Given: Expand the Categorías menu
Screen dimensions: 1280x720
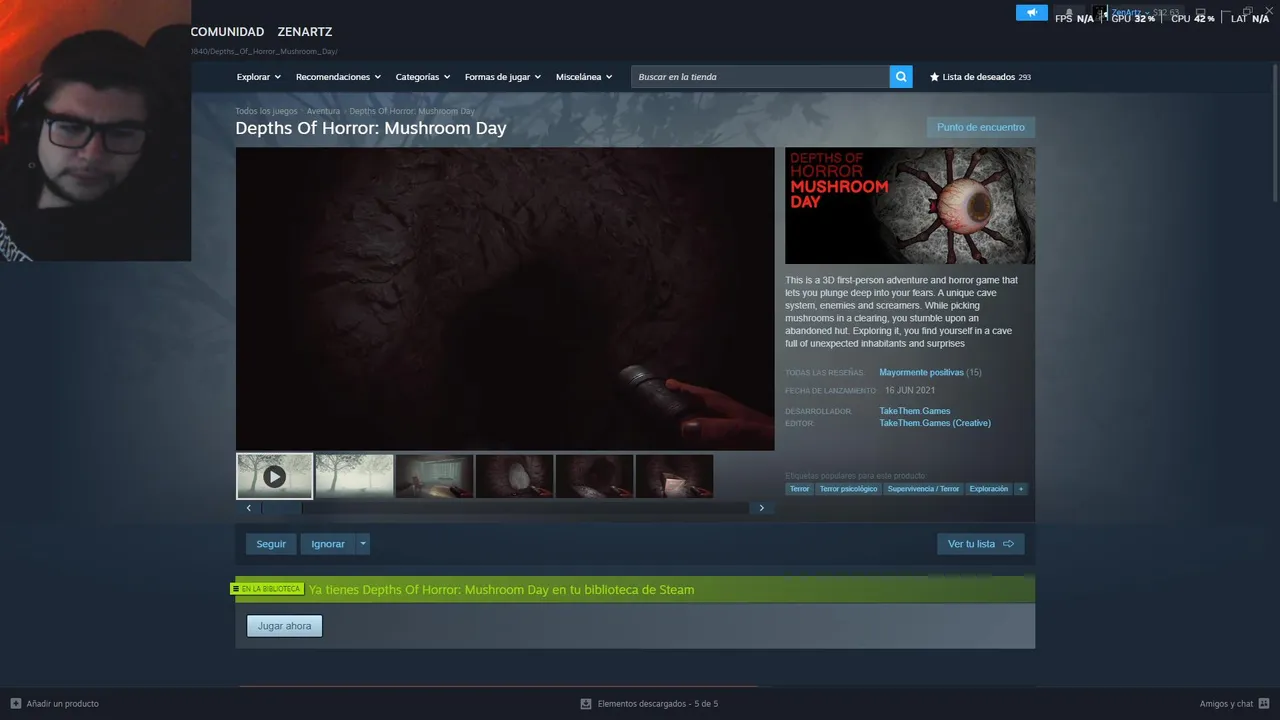Looking at the screenshot, I should 423,77.
